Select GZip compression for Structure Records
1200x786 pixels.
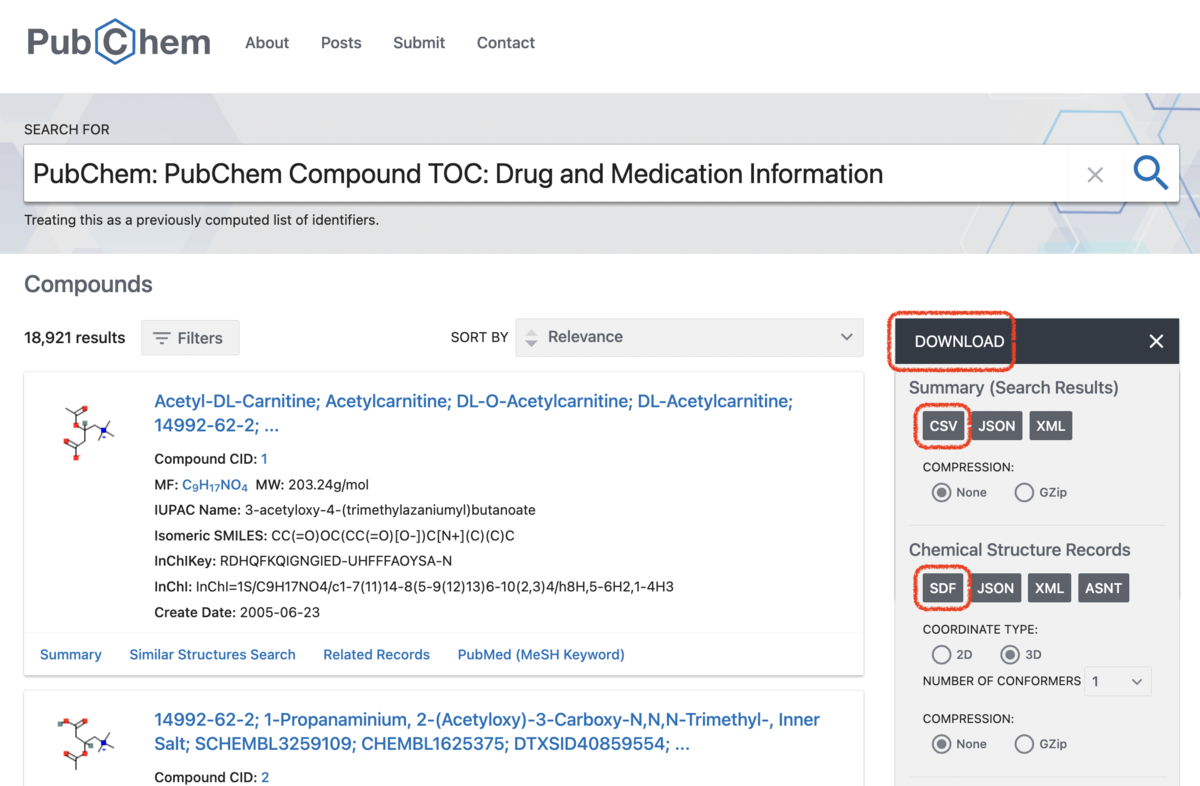(x=1024, y=744)
